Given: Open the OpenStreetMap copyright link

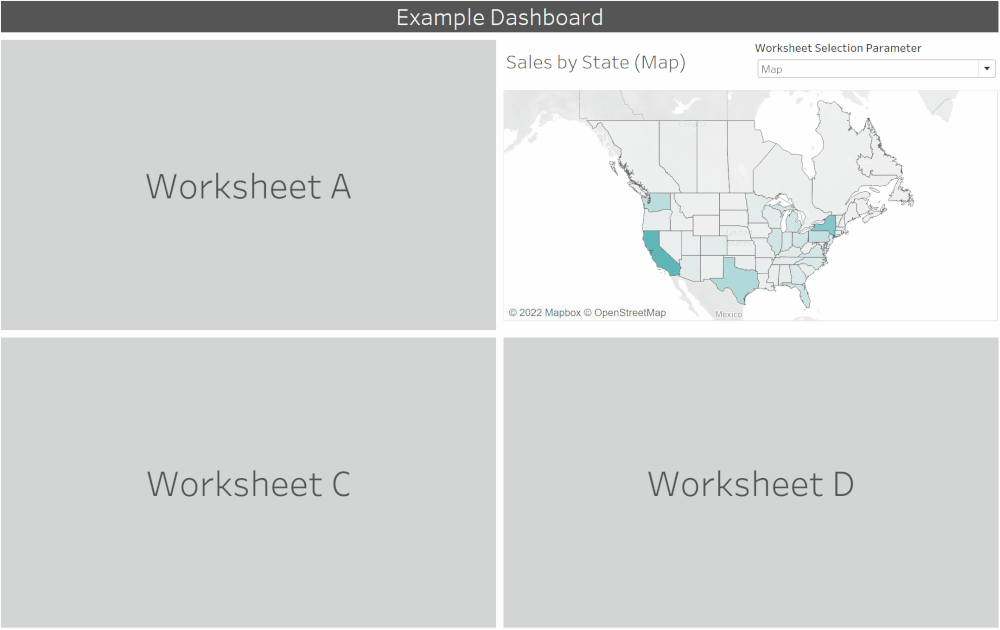Looking at the screenshot, I should tap(626, 312).
